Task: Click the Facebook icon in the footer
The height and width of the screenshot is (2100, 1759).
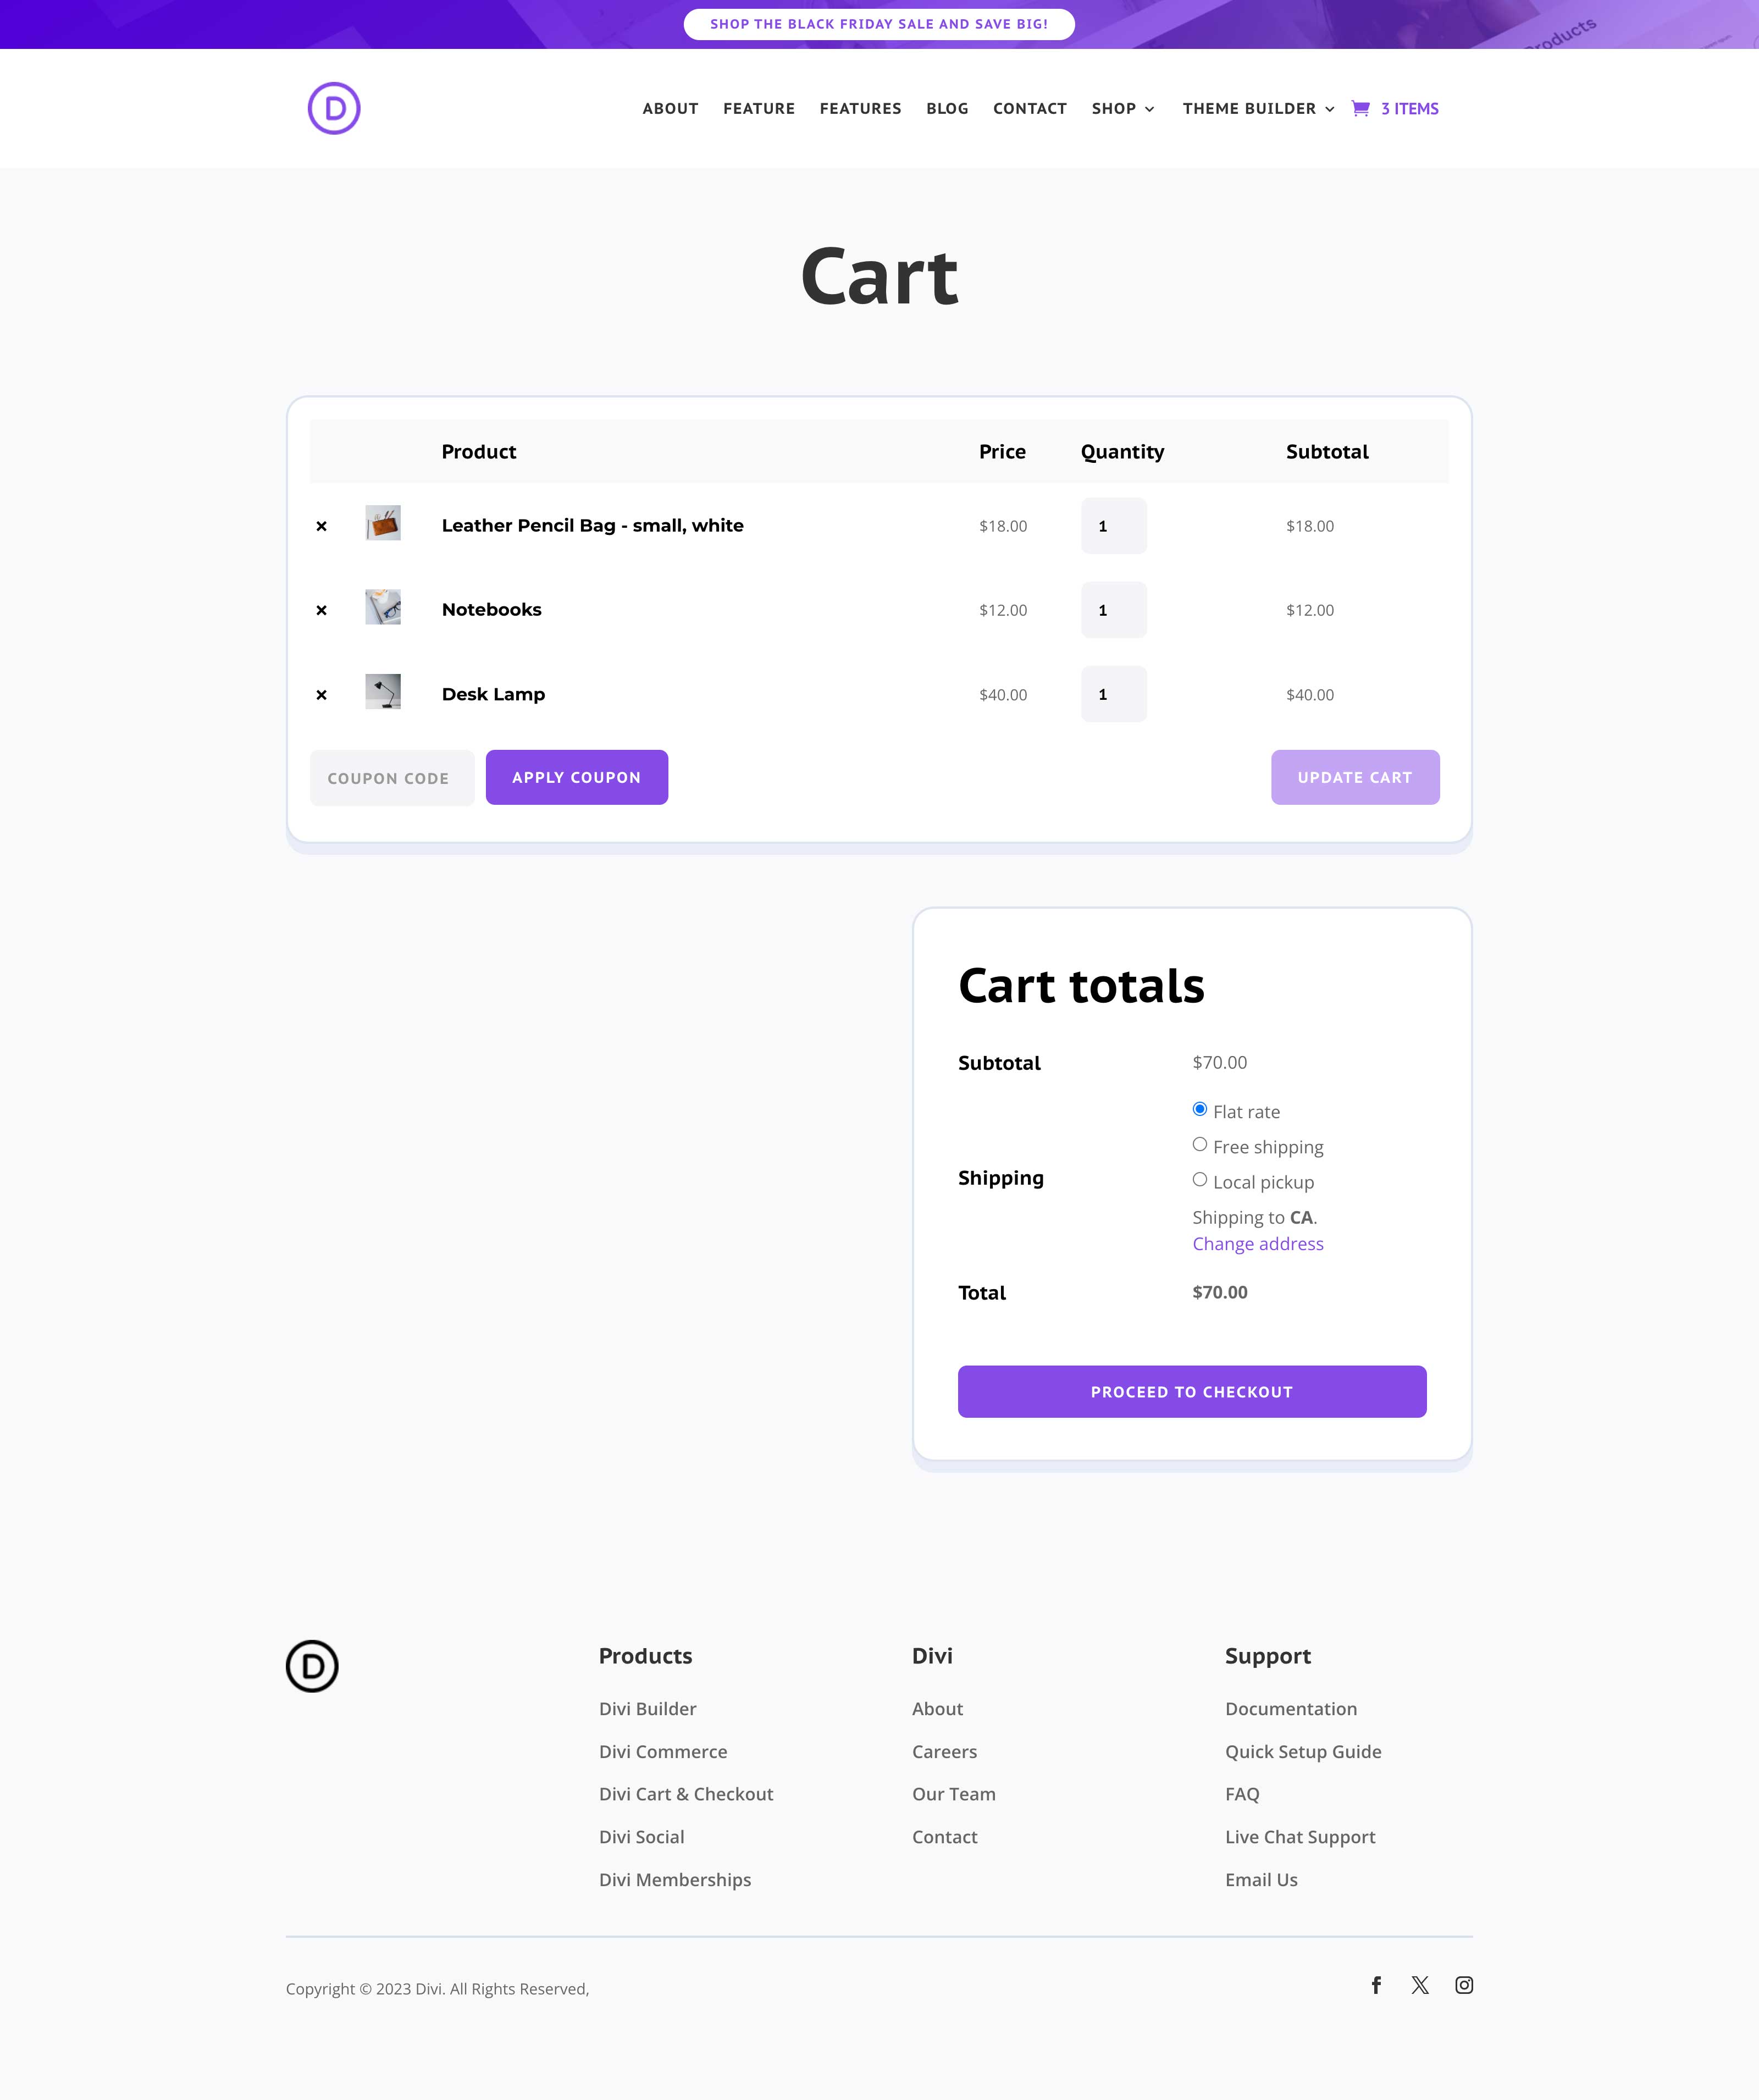Action: point(1377,1985)
